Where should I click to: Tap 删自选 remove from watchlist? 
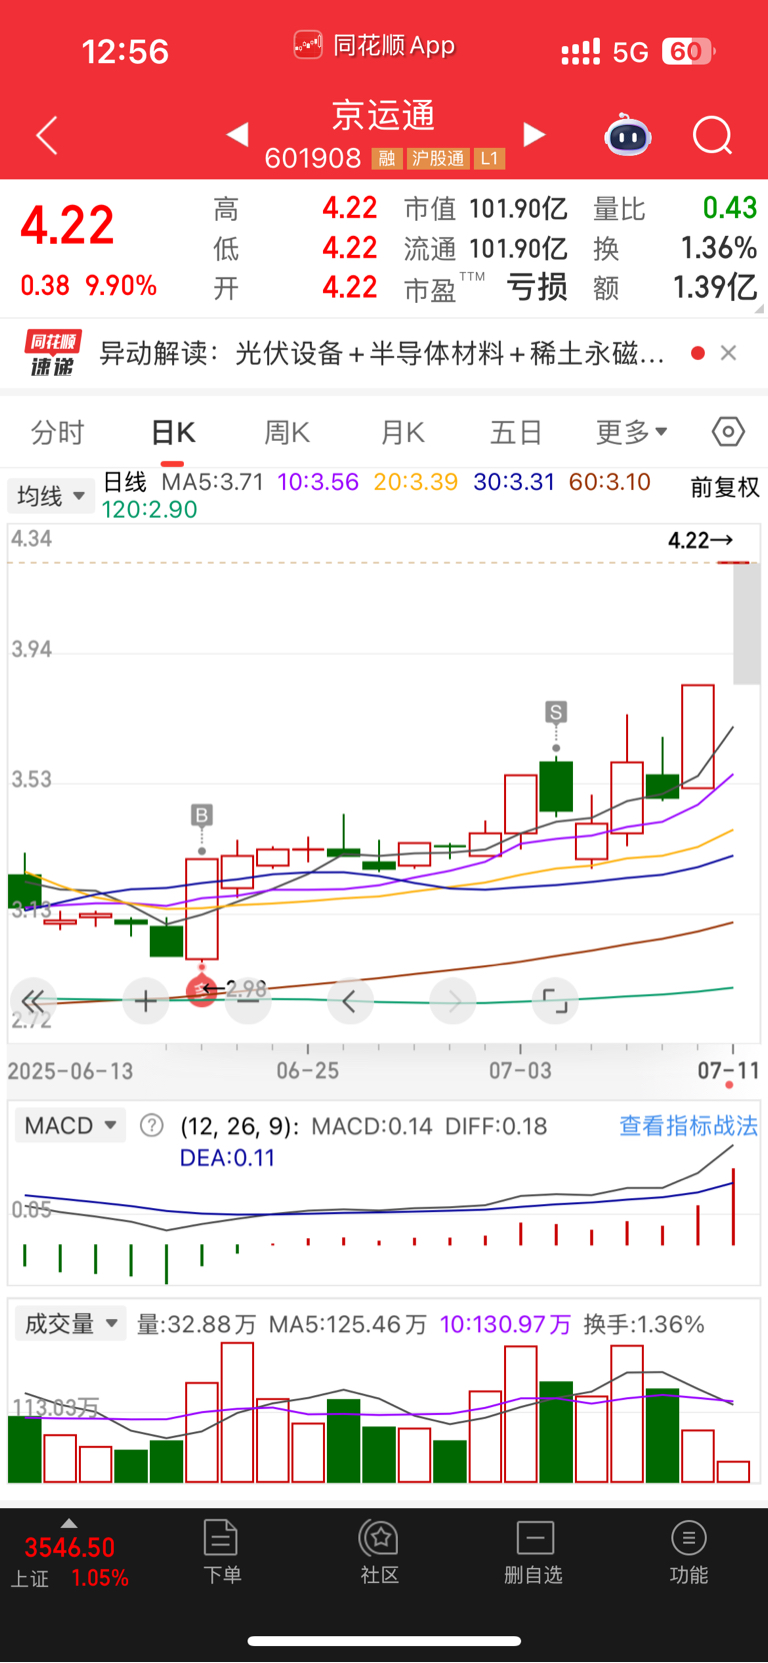534,1552
